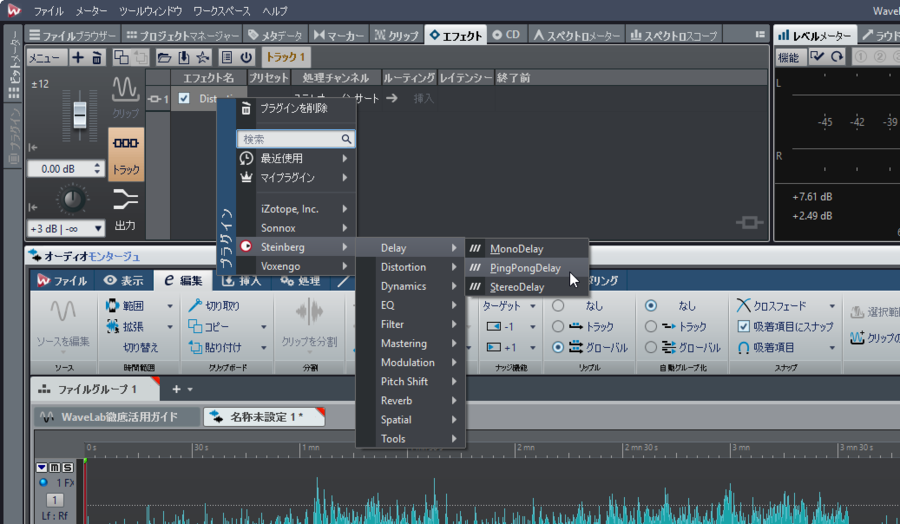900x524 pixels.
Task: Click the 範囲 range icon
Action: pyautogui.click(x=112, y=305)
